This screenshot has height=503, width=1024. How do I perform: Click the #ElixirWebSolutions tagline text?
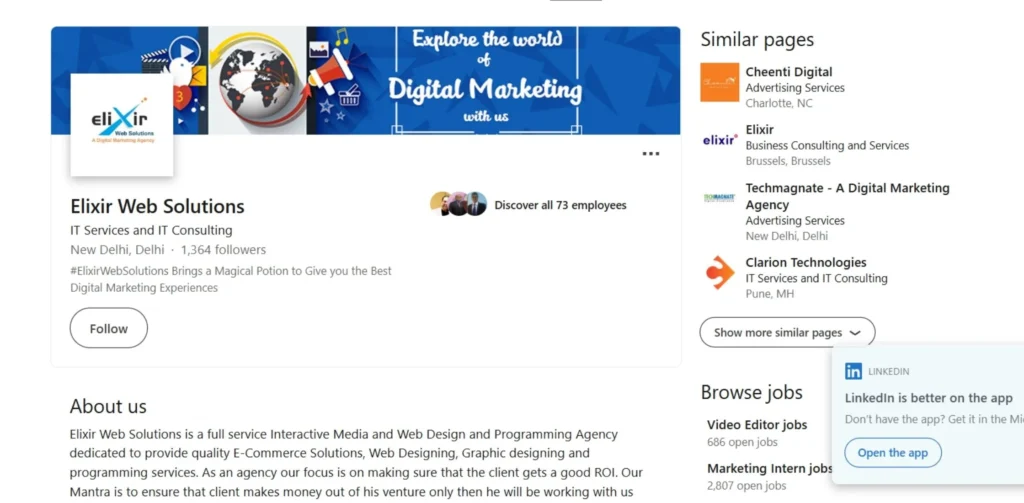pos(231,279)
